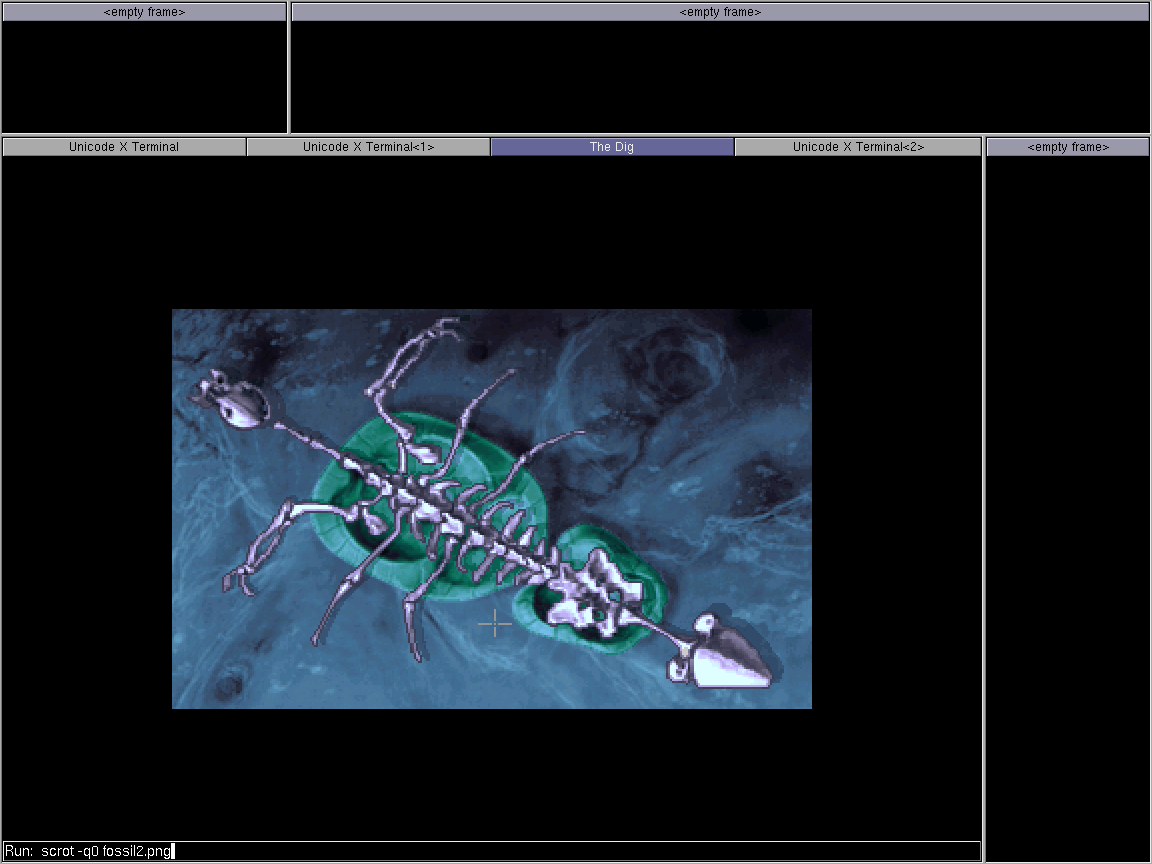
Task: Focus the wide top empty frame title
Action: 720,12
